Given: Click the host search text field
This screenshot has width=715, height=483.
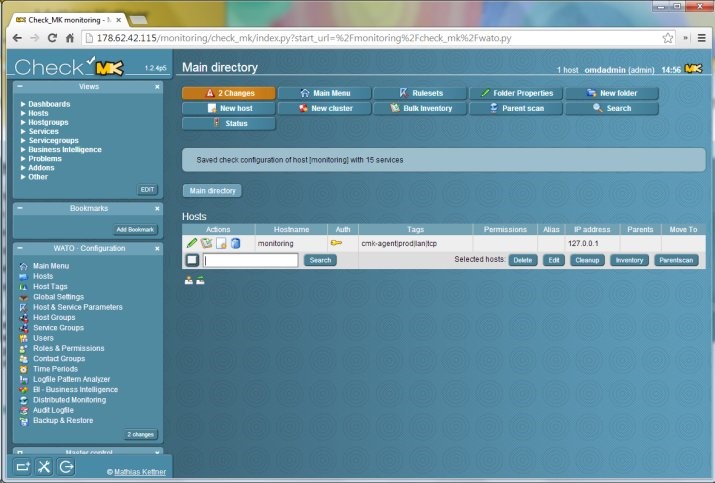Looking at the screenshot, I should (251, 260).
